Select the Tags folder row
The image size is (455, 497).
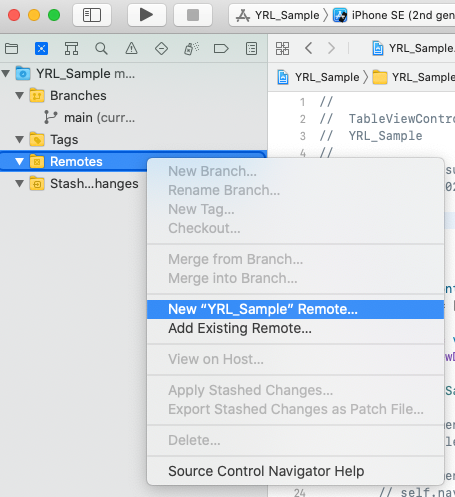[133, 140]
